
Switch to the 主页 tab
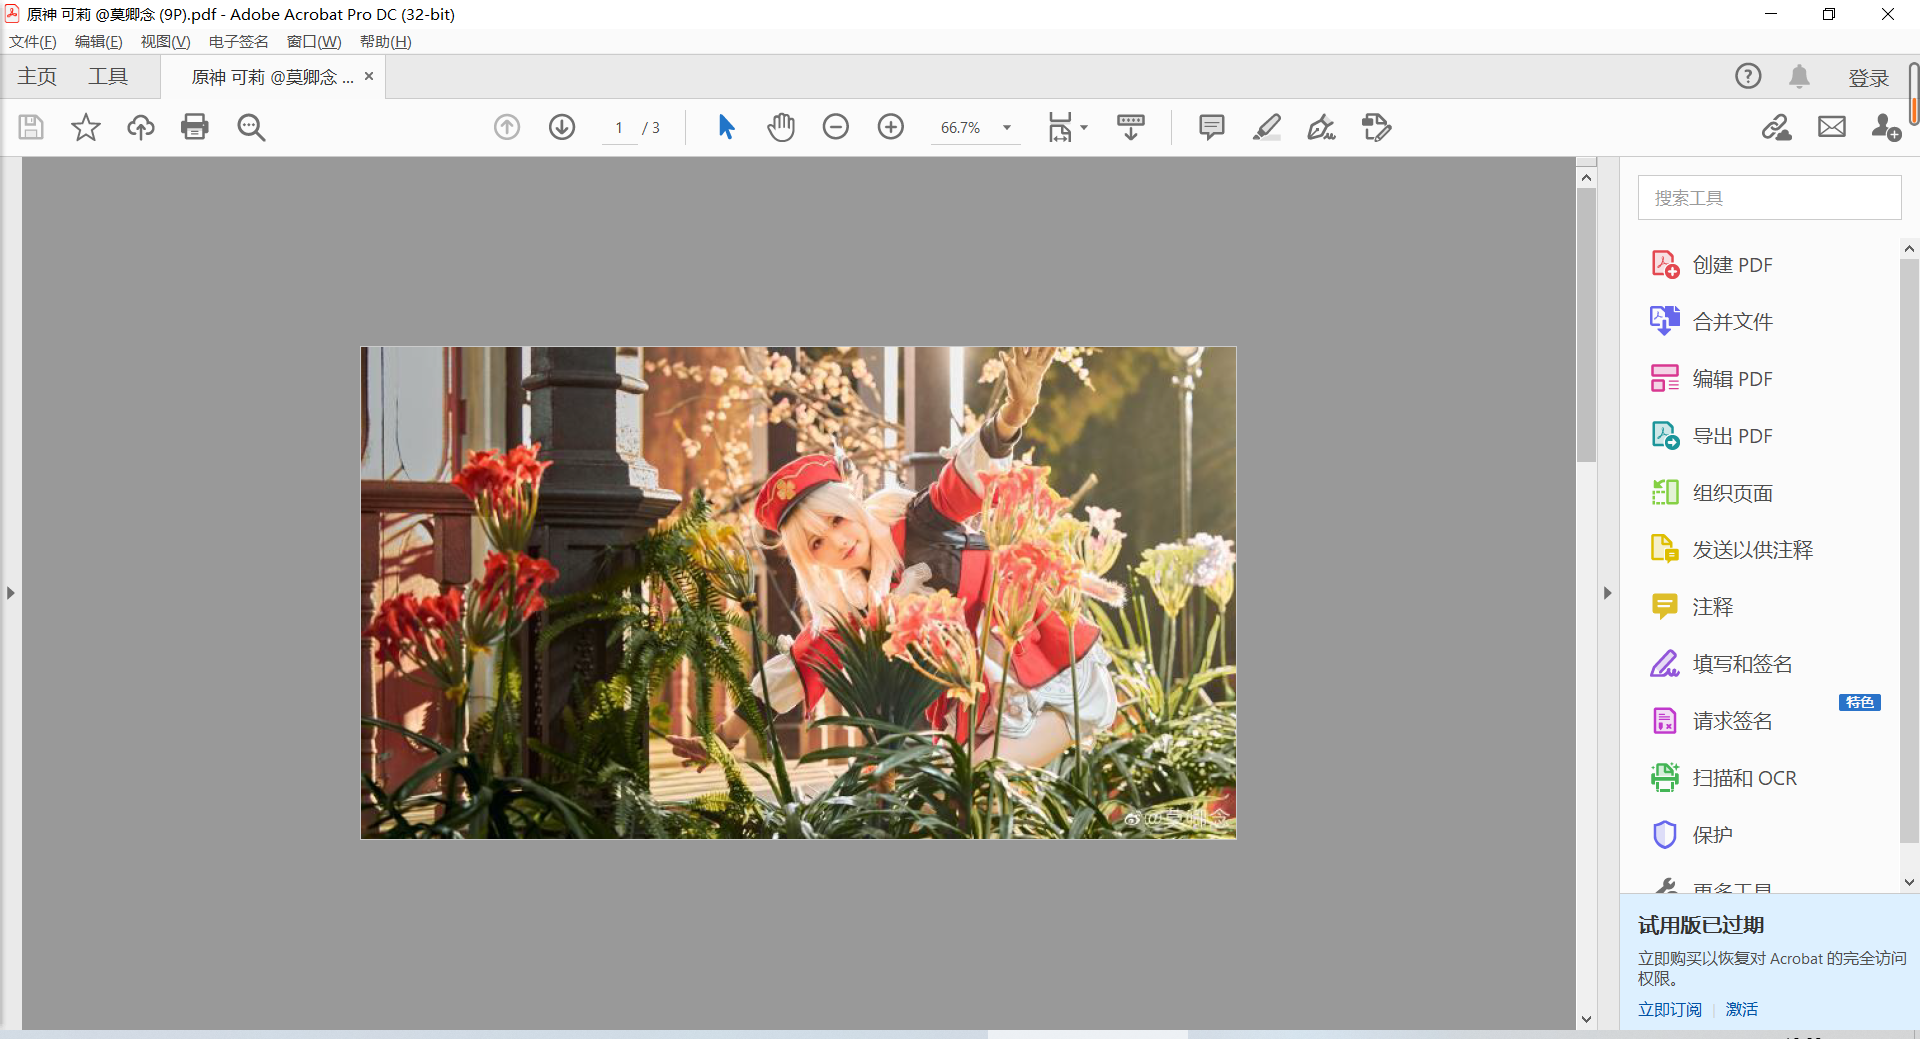tap(37, 77)
